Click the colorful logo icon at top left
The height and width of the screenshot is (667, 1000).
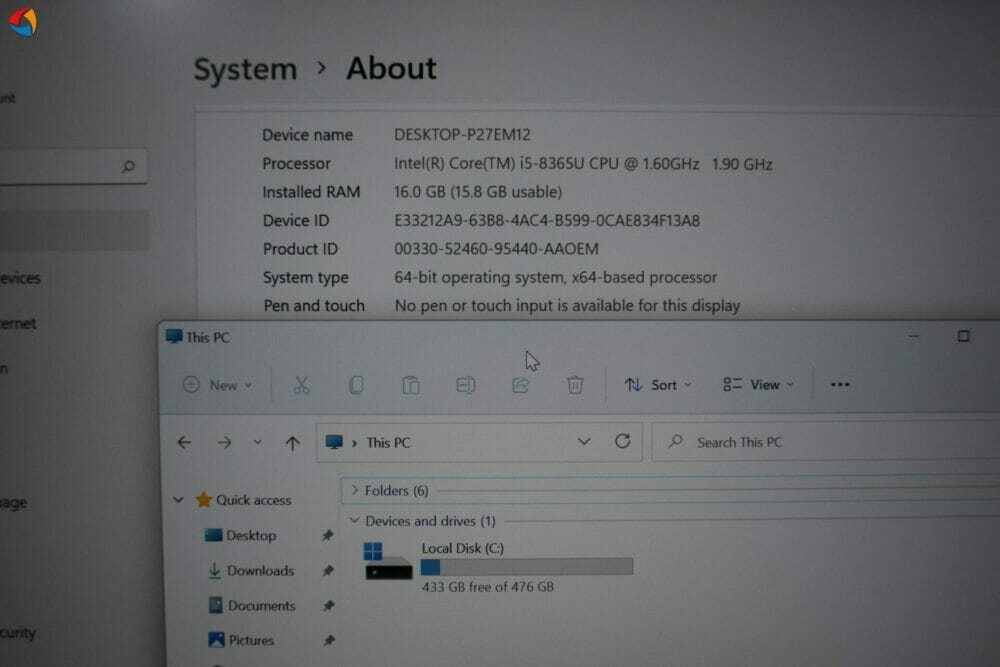[x=22, y=21]
